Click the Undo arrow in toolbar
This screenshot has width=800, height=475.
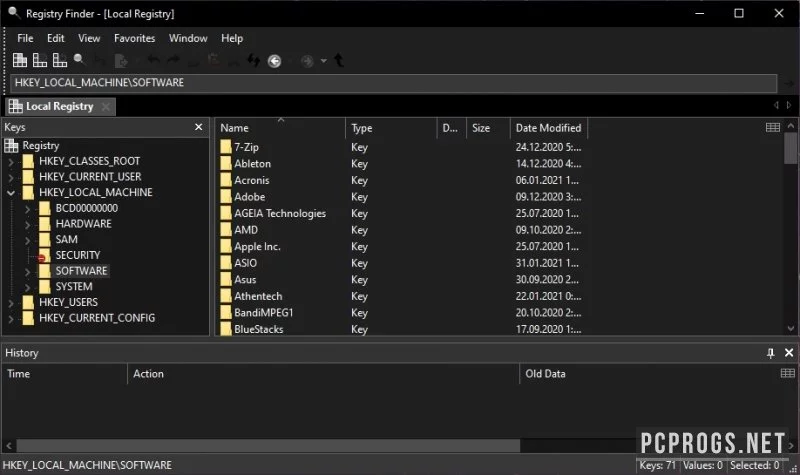pyautogui.click(x=154, y=60)
